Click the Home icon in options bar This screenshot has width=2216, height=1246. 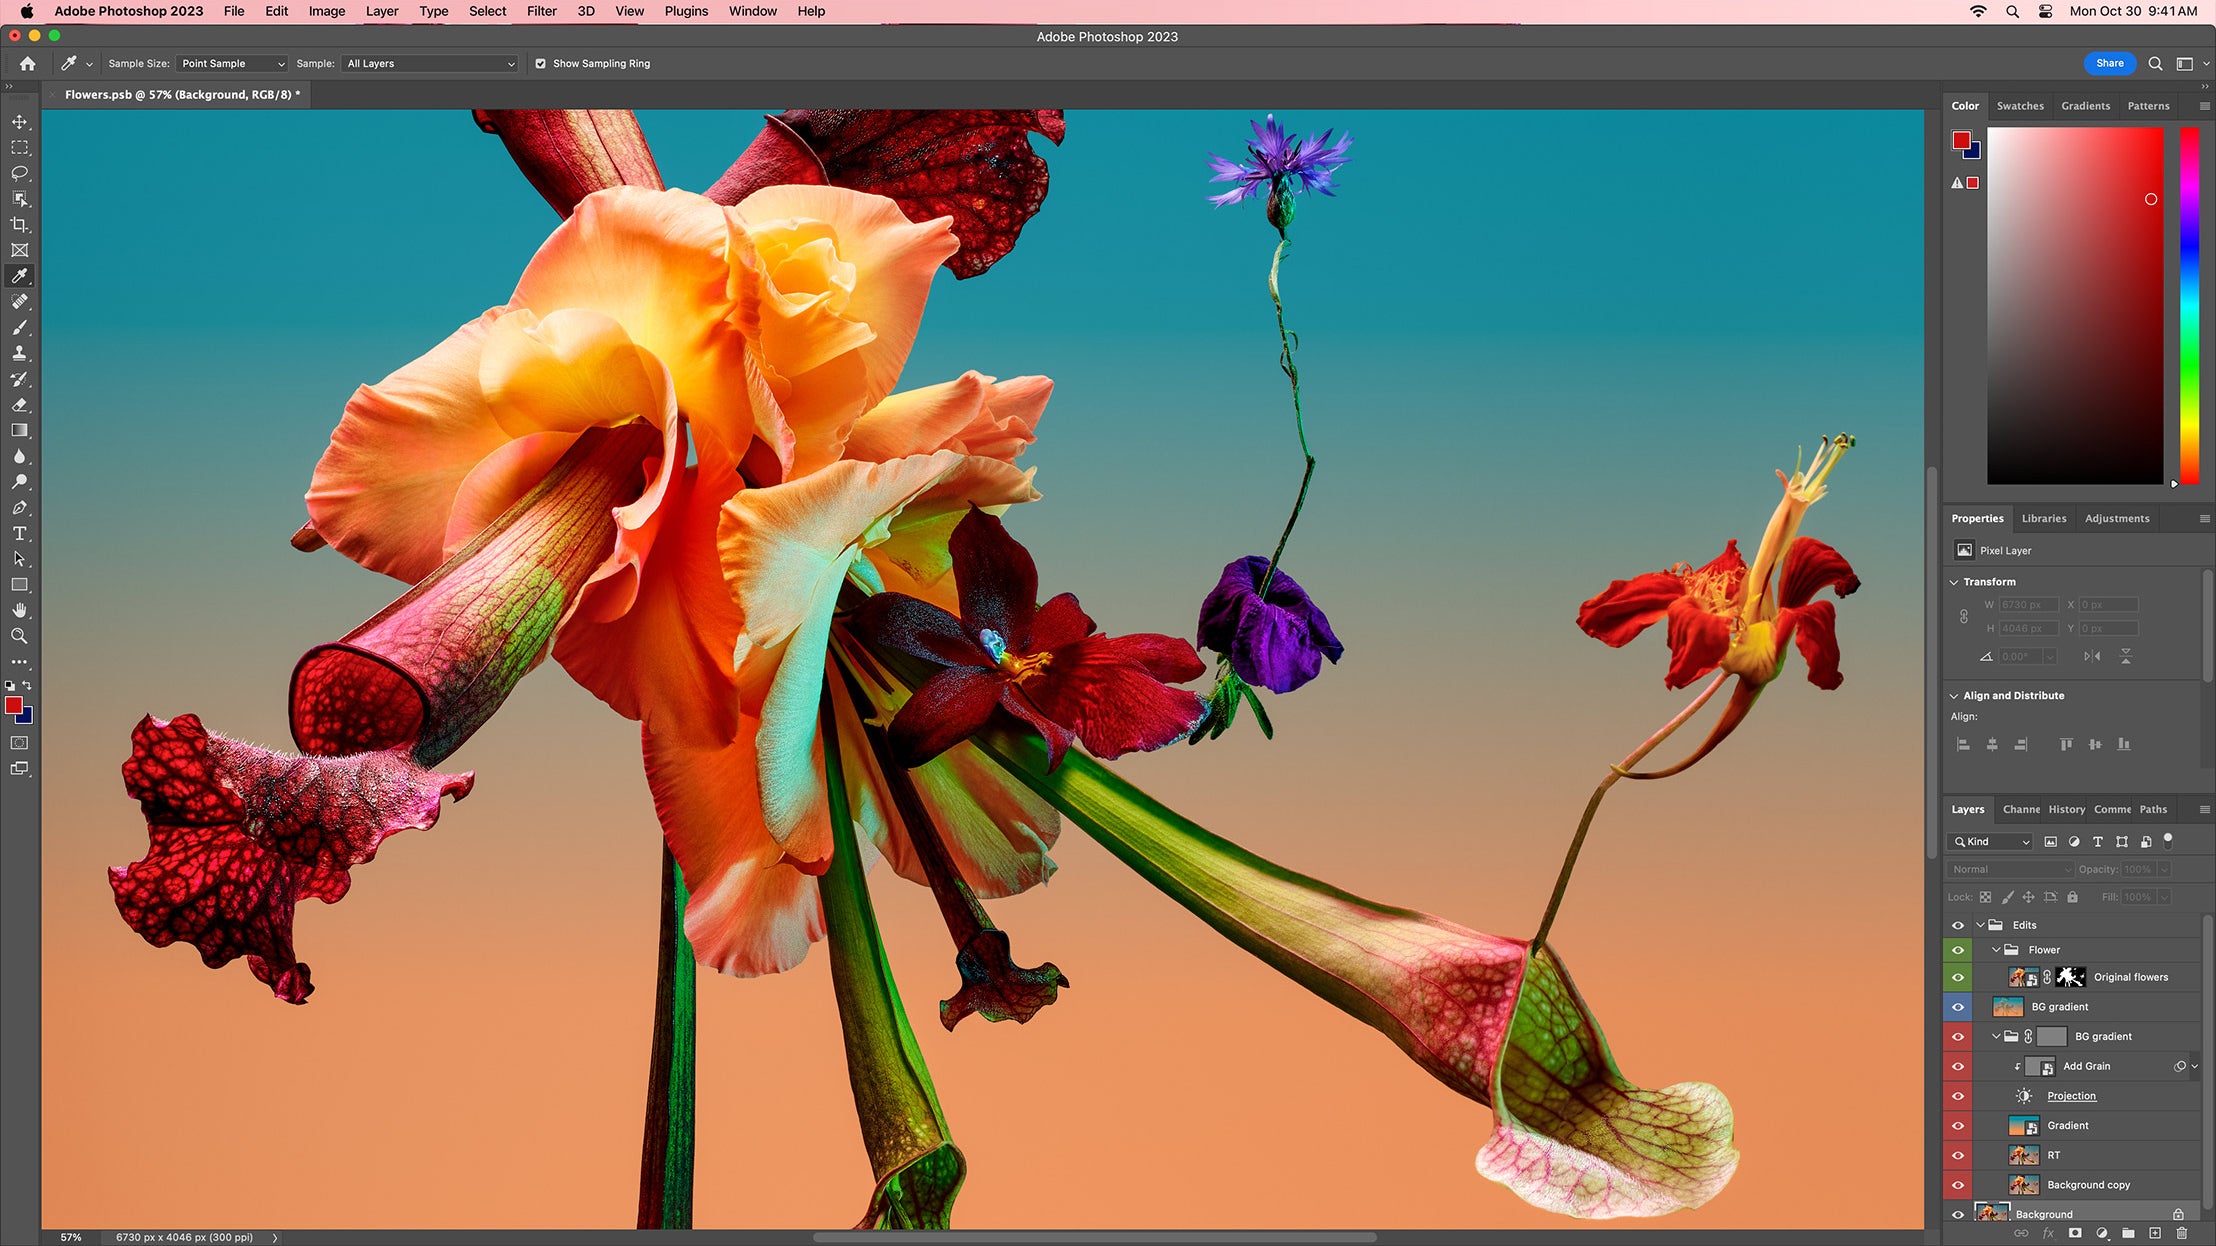click(x=27, y=63)
